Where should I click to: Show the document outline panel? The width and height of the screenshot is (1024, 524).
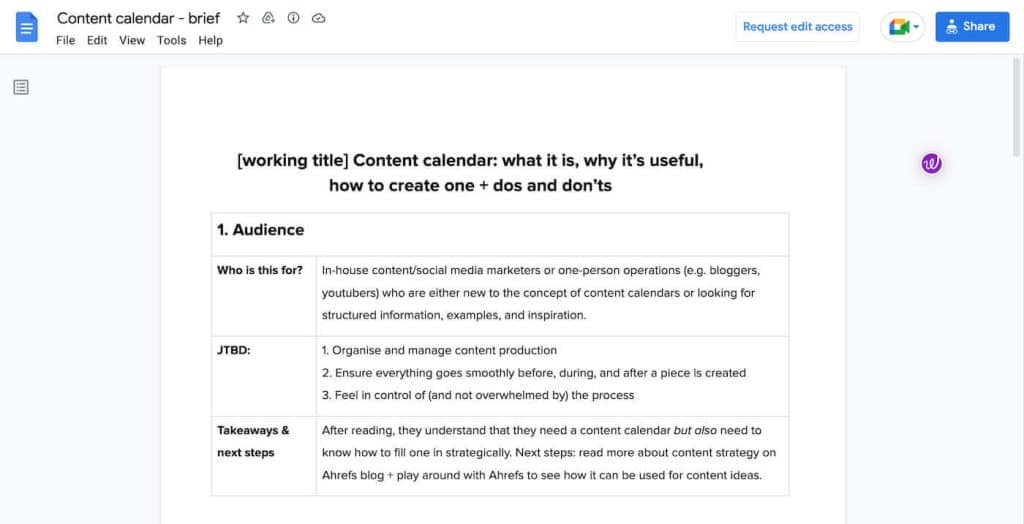[21, 88]
